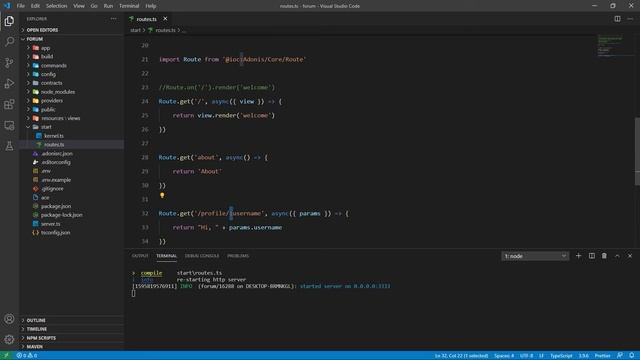
Task: Open the Explorer view in activity bar
Action: tap(9, 21)
